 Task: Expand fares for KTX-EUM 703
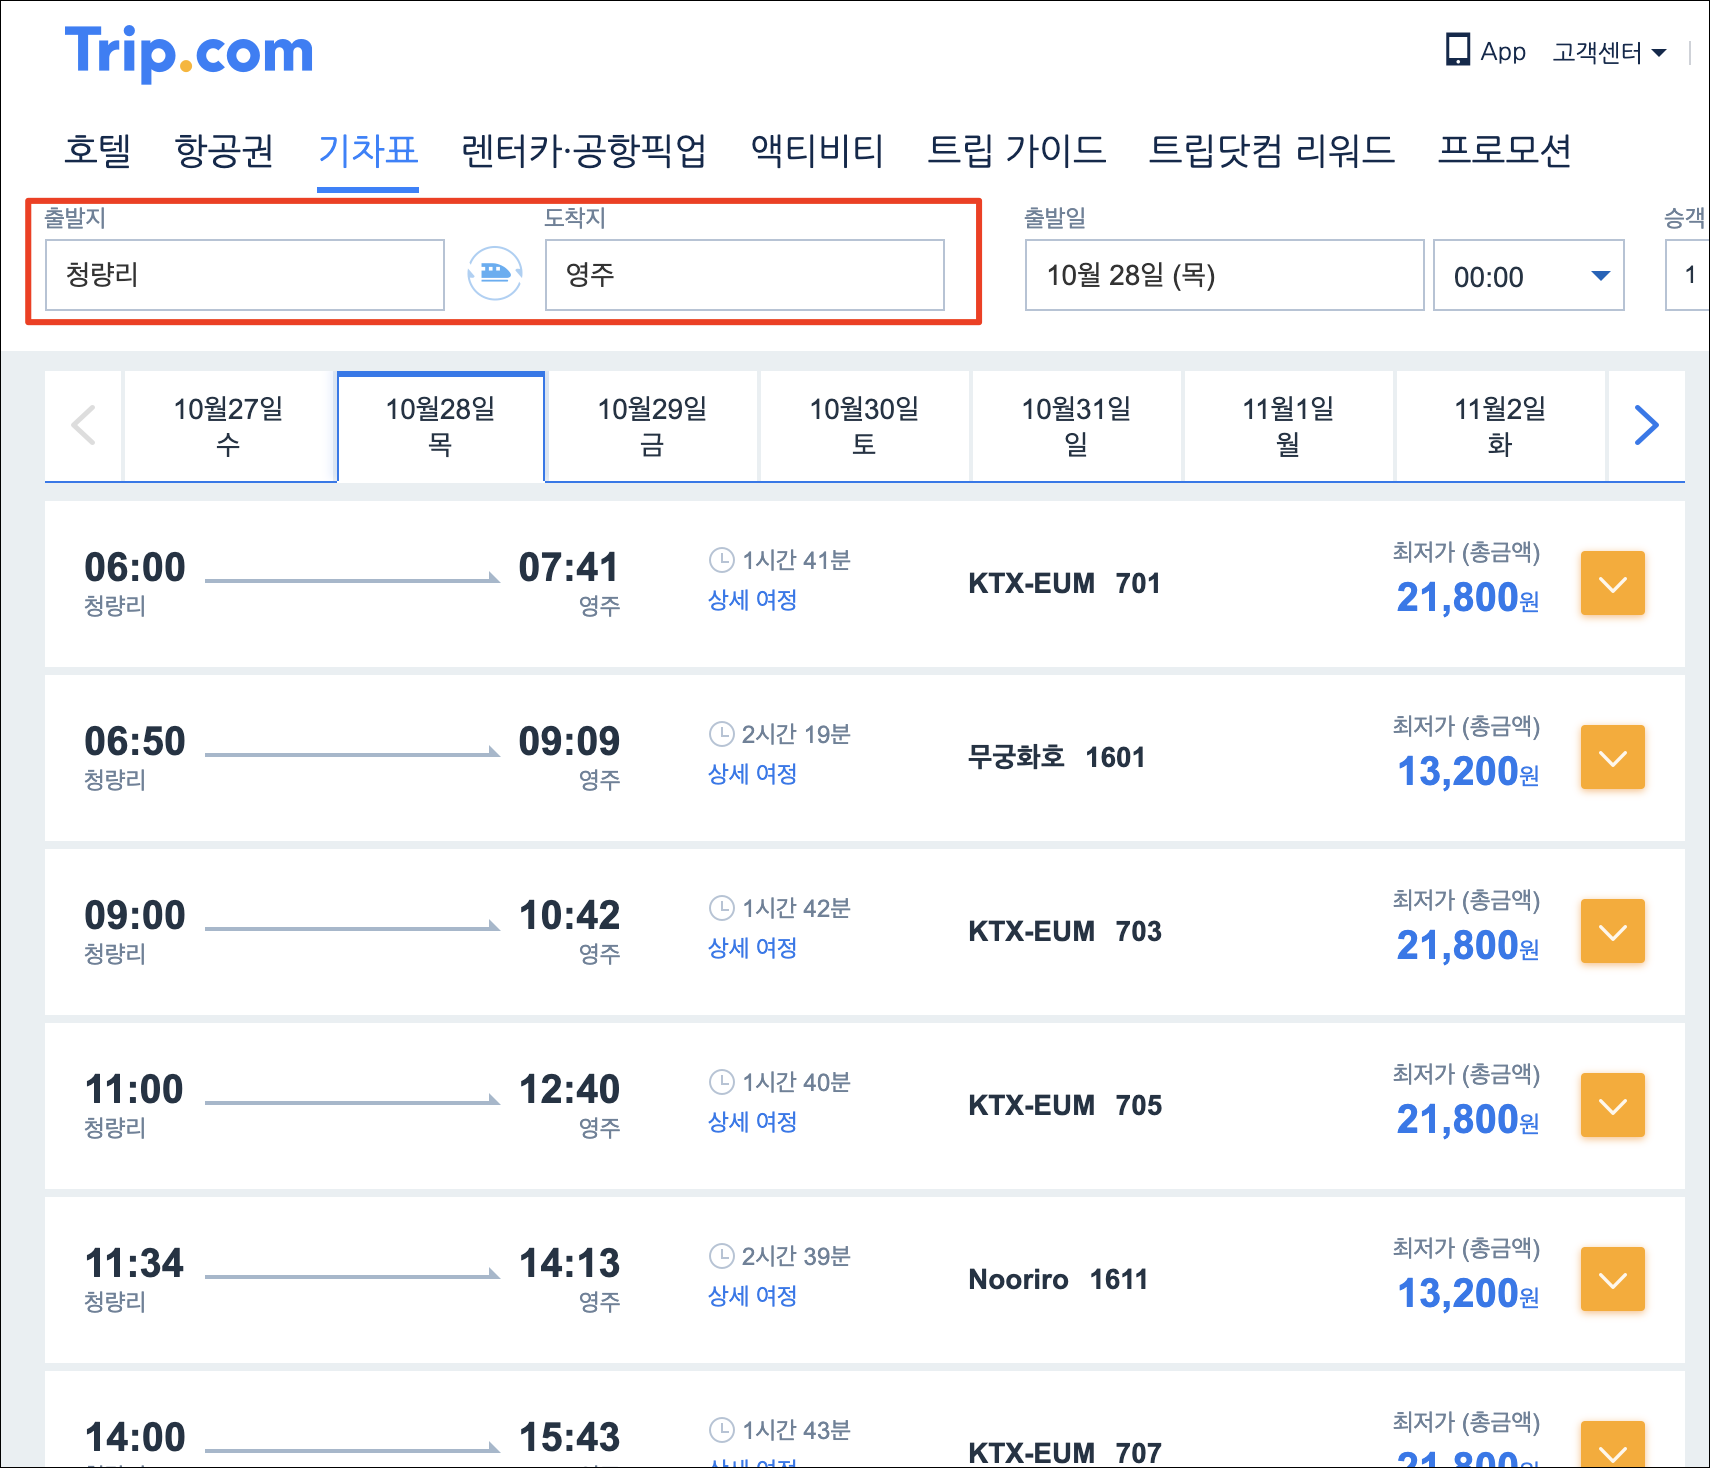tap(1612, 931)
